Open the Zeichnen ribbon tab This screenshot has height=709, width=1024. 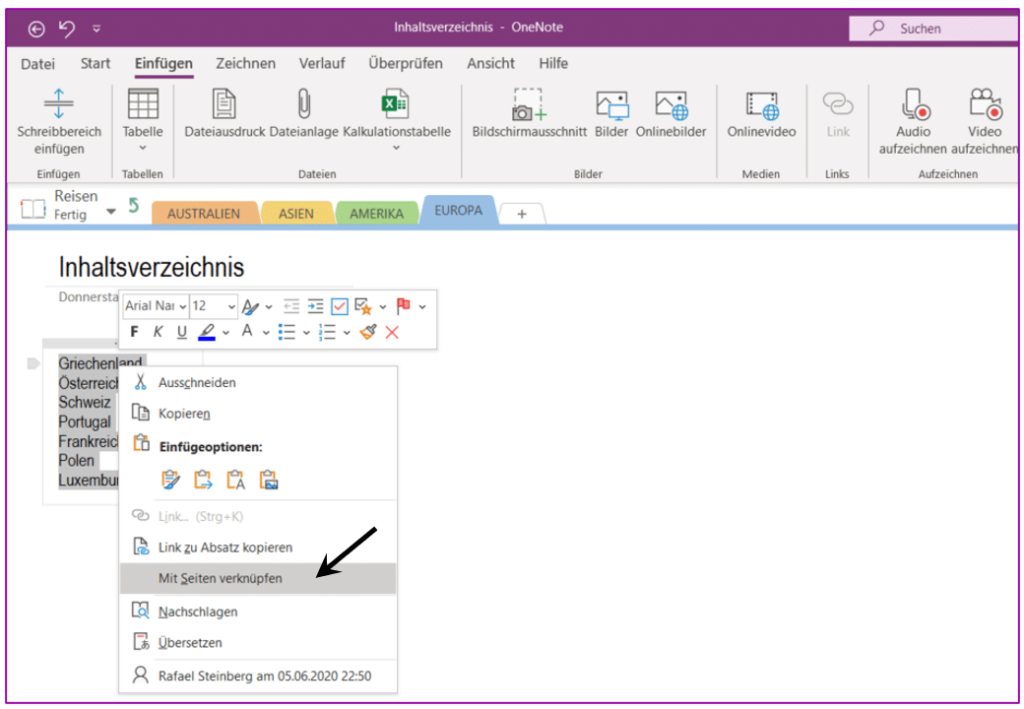coord(246,63)
